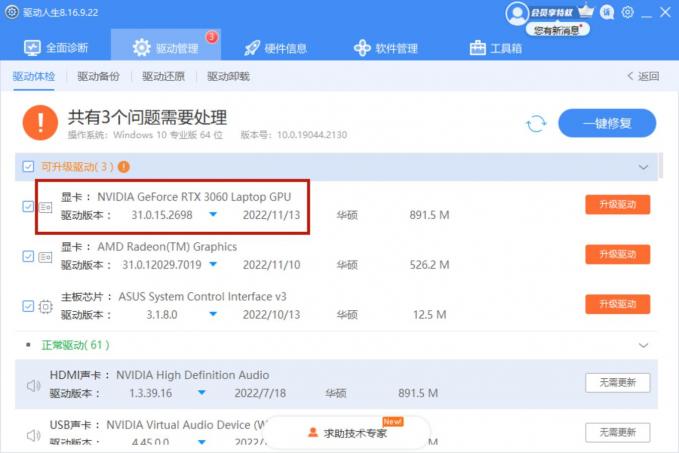Toggle the 可升级驱动 group checkbox

pos(28,167)
